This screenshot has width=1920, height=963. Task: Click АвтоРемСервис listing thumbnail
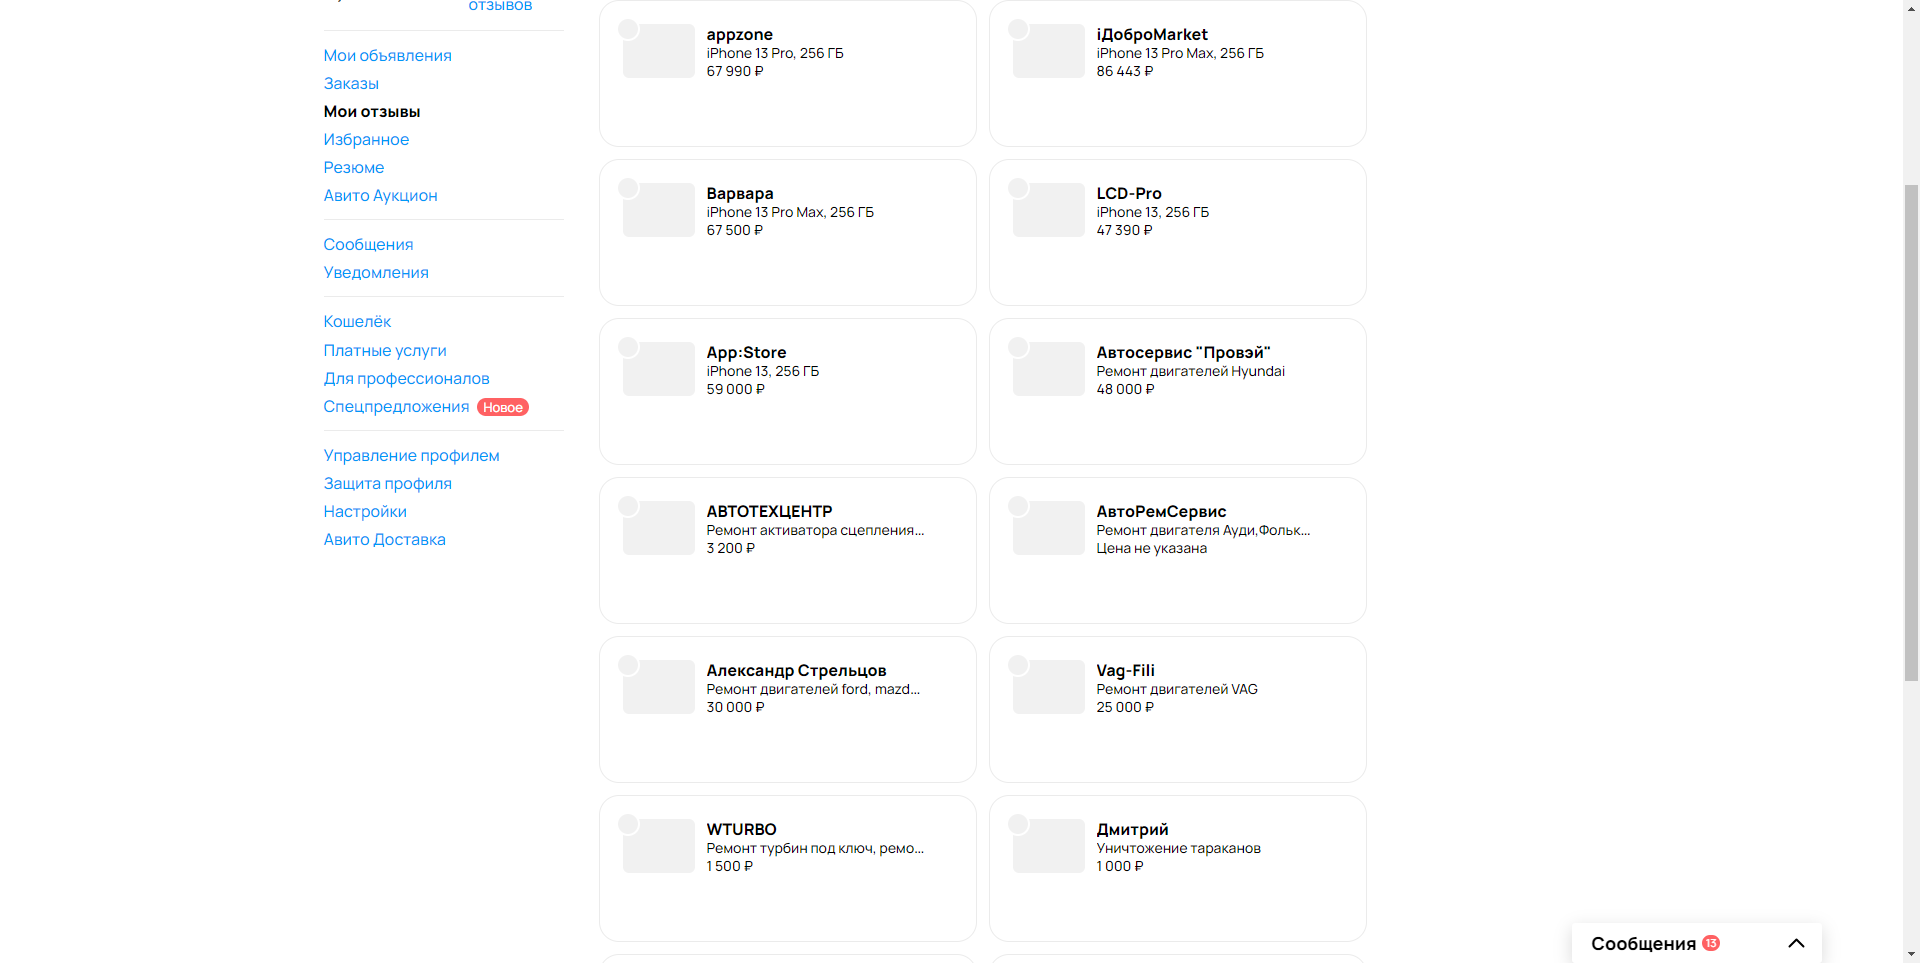click(1049, 528)
